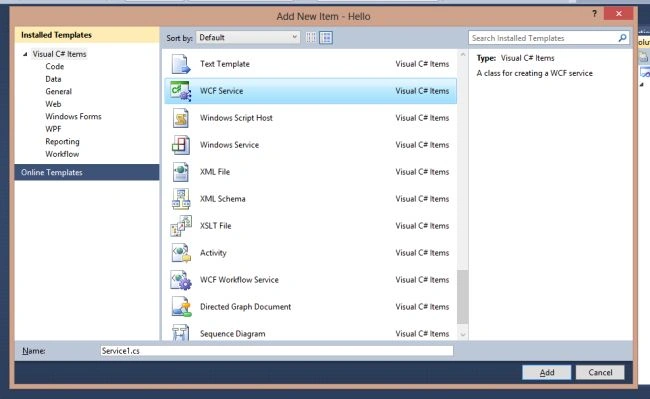This screenshot has width=650, height=399.
Task: Select the "Windows Script Host" label
Action: 236,118
